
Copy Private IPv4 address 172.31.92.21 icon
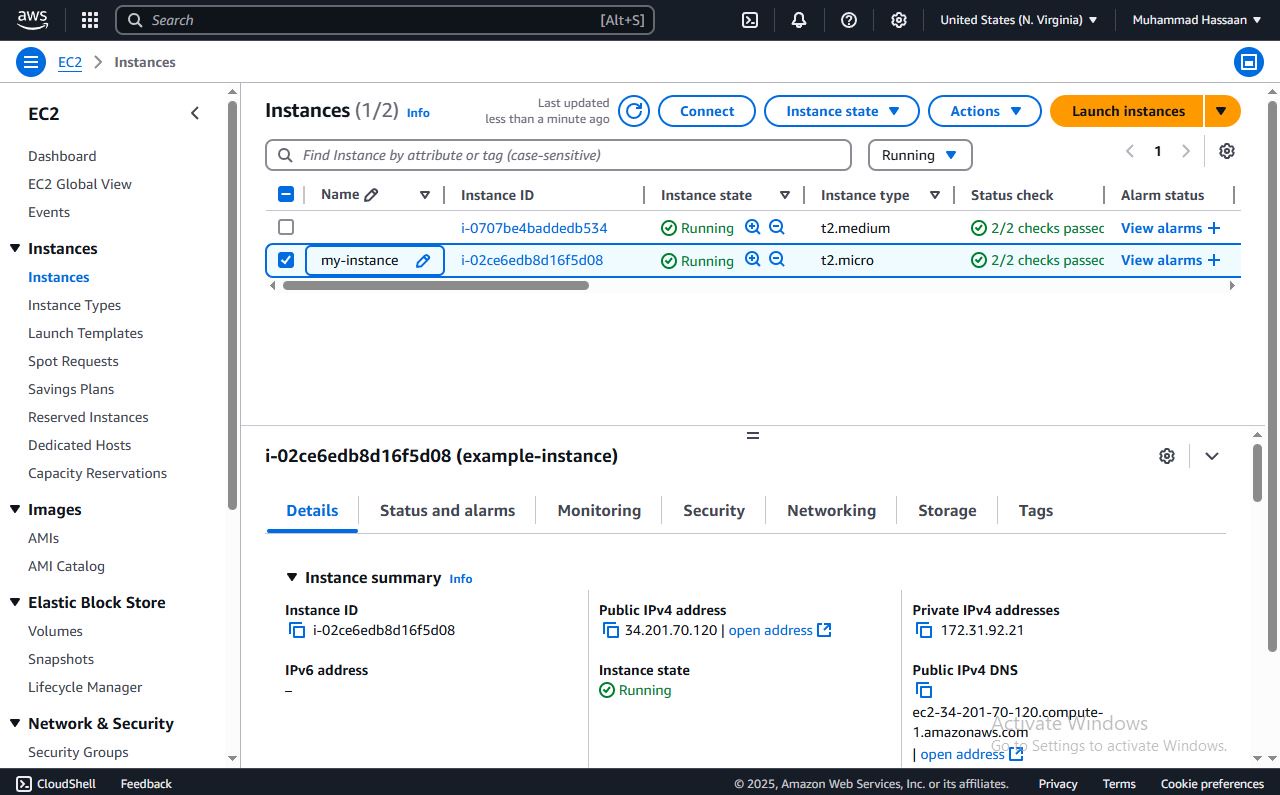[925, 630]
